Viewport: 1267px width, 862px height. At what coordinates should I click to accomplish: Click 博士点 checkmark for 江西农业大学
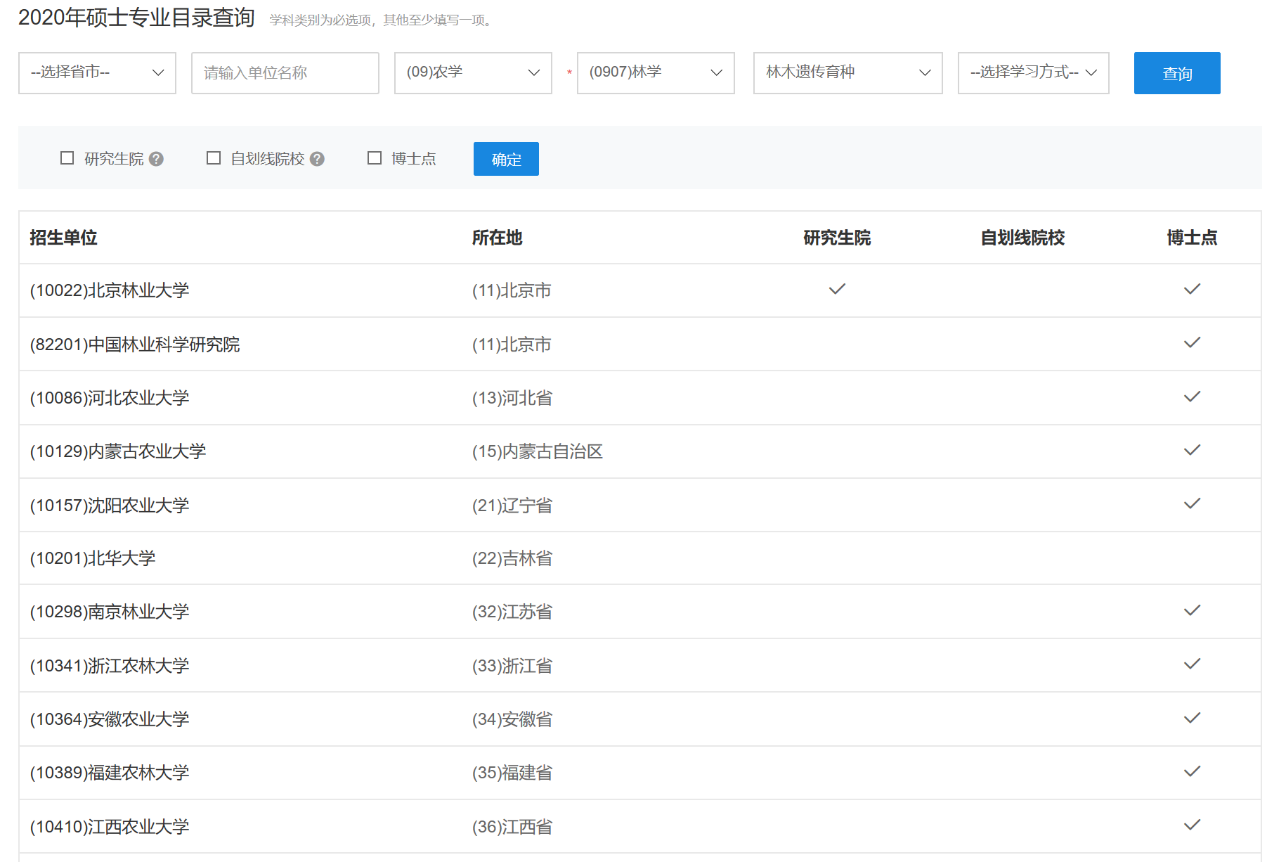(1192, 825)
